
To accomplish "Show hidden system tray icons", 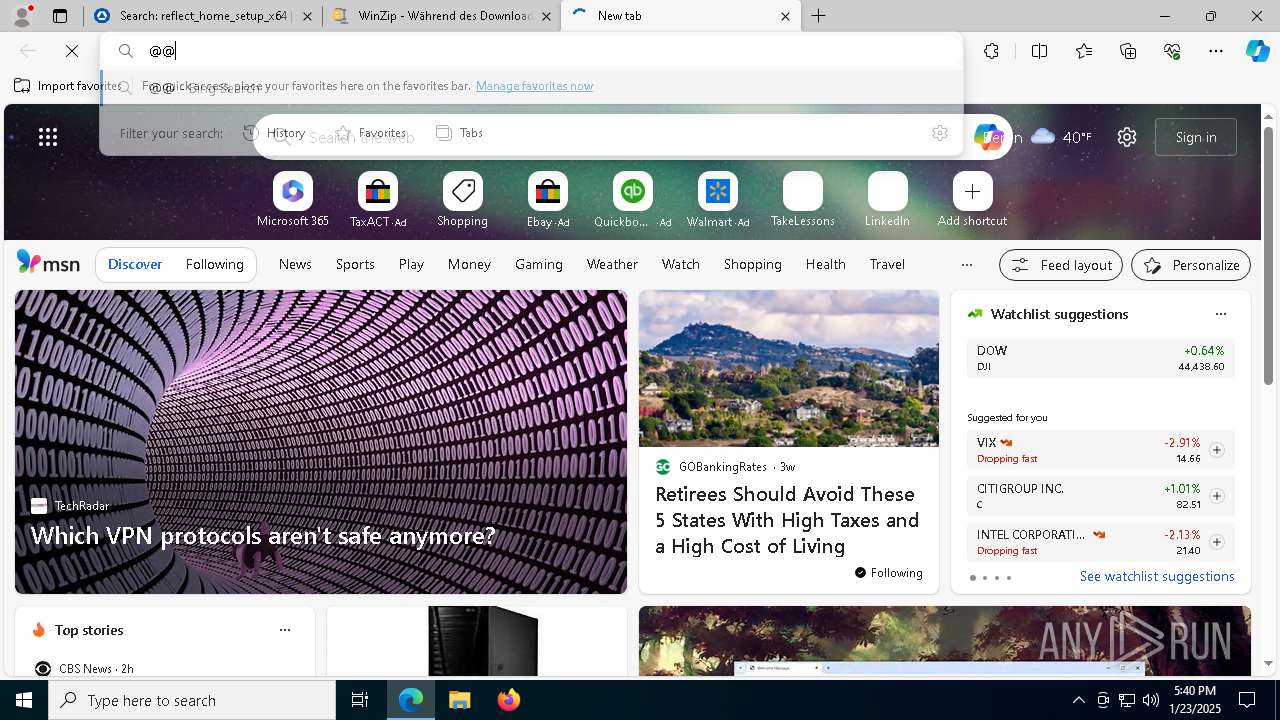I will [1078, 700].
